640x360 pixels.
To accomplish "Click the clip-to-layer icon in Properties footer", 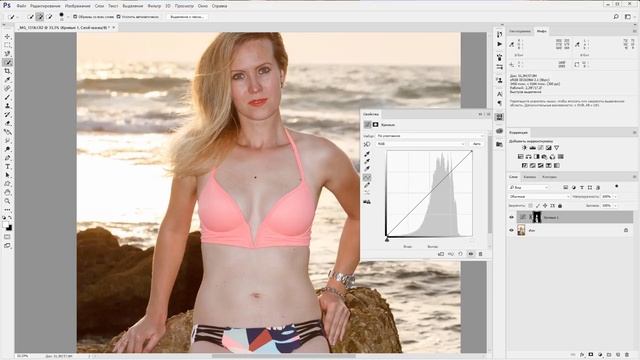I will coord(441,254).
